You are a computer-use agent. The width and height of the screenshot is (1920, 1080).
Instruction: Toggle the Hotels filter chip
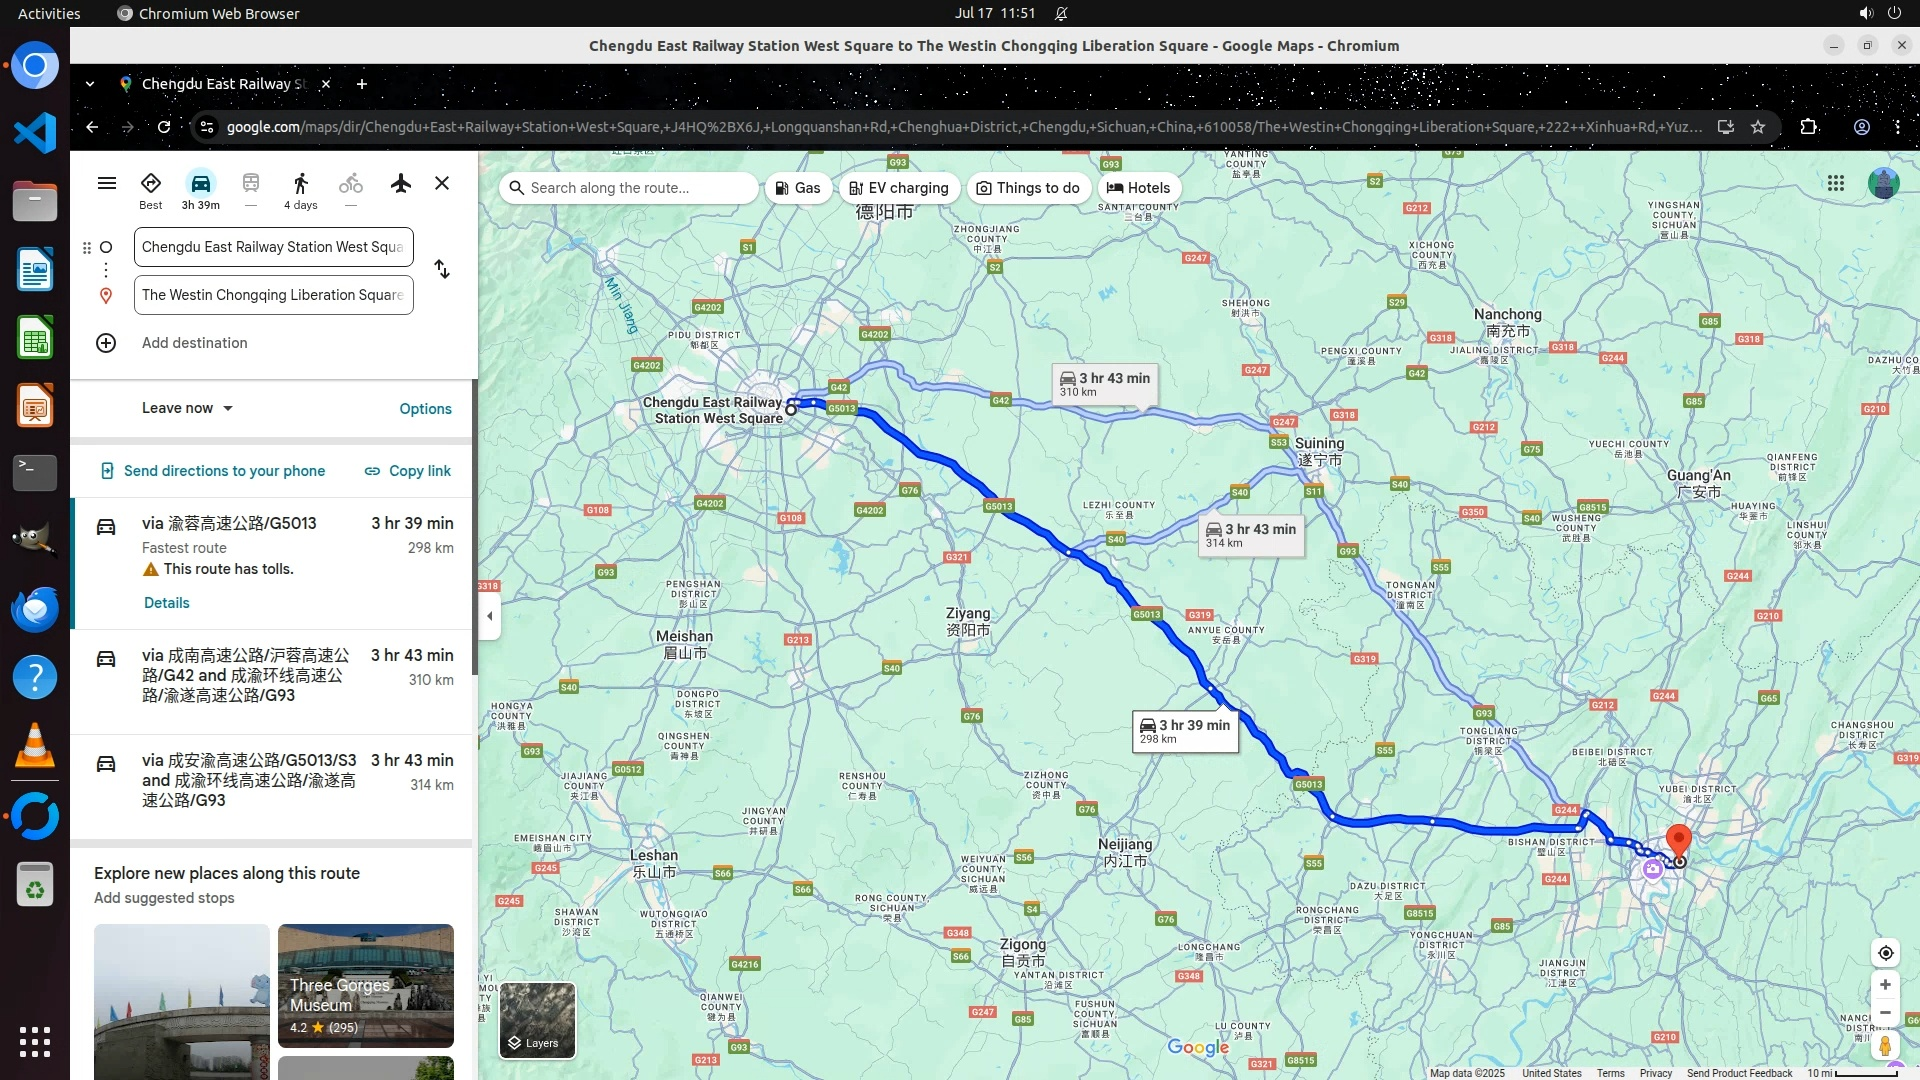tap(1138, 188)
